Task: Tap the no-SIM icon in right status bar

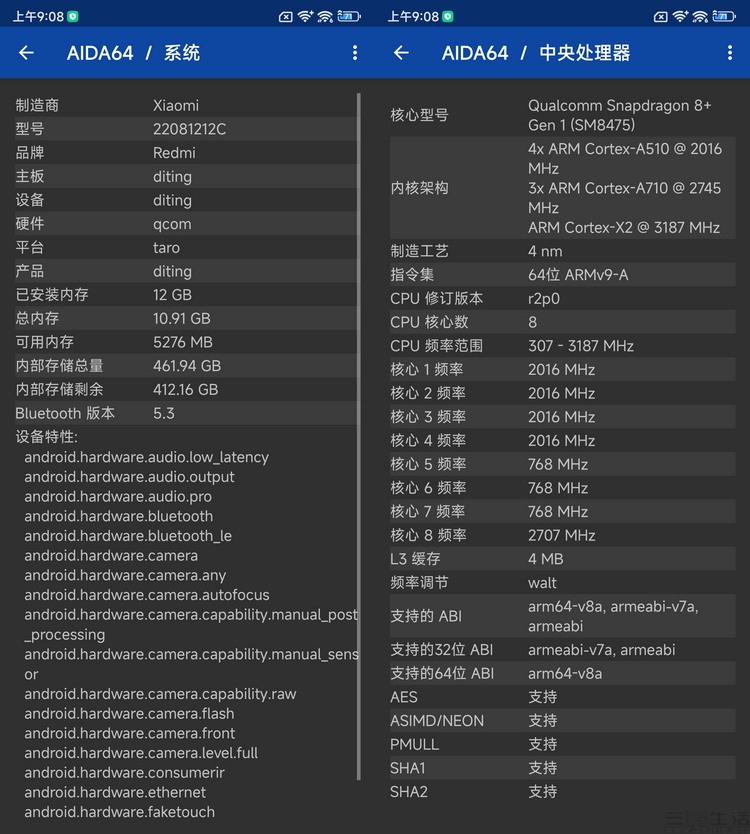Action: (x=661, y=17)
